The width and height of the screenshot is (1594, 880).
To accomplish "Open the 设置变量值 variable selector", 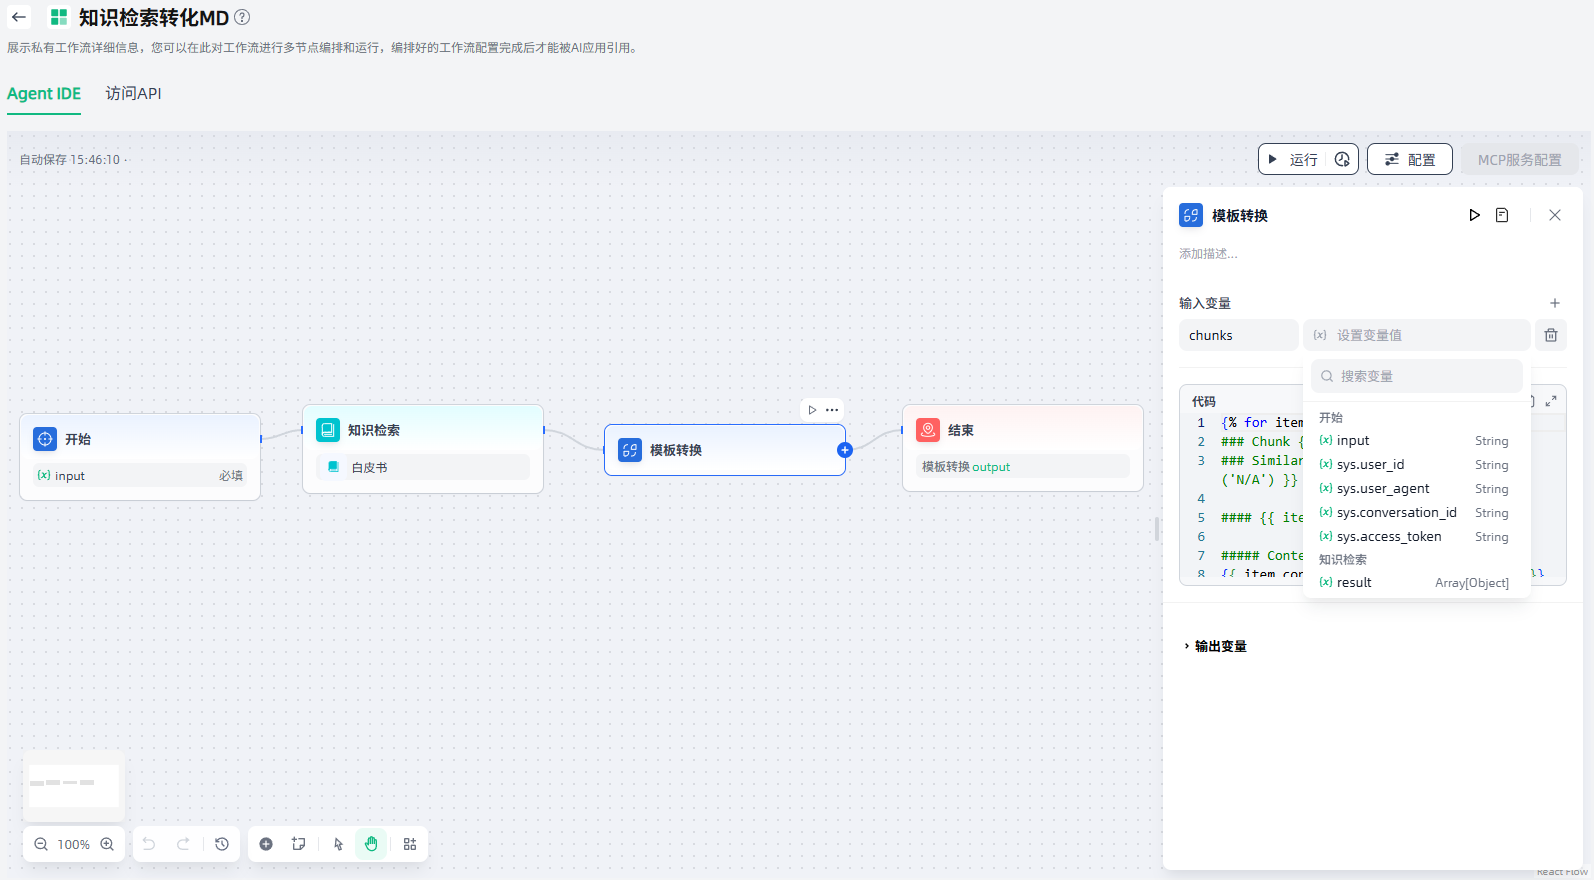I will [x=1416, y=335].
